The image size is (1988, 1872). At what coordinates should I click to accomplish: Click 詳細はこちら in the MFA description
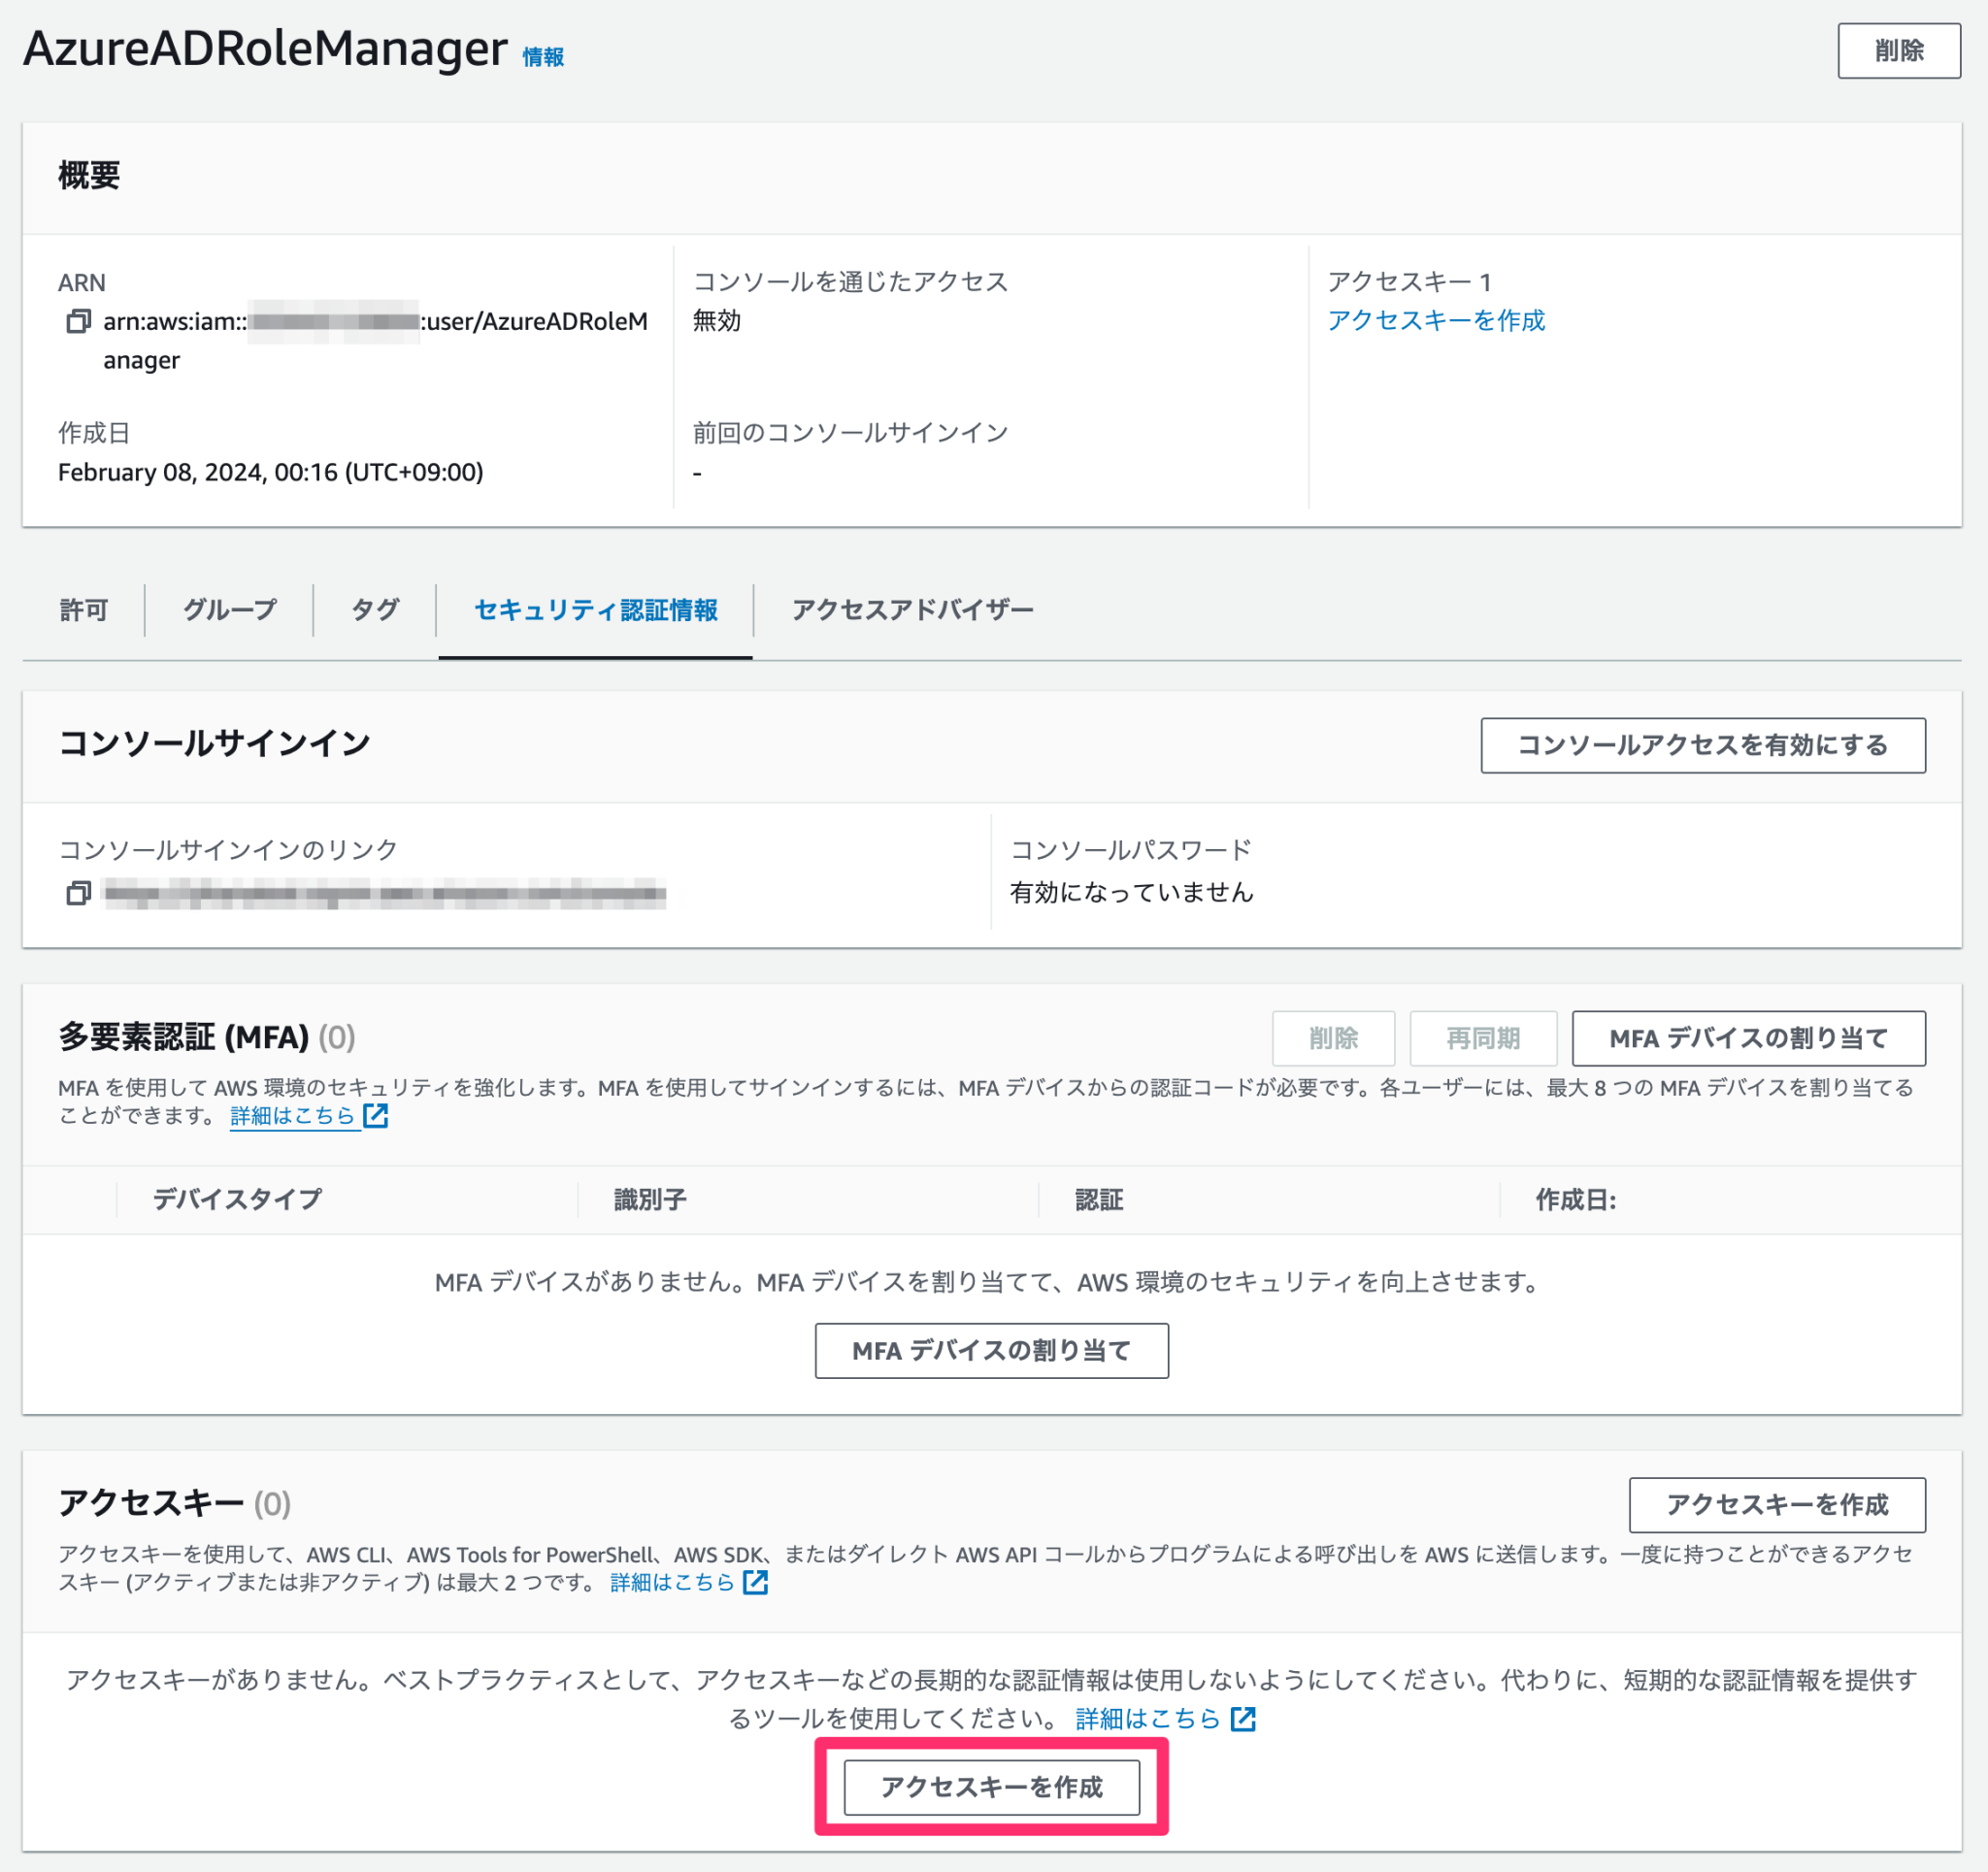tap(294, 1116)
